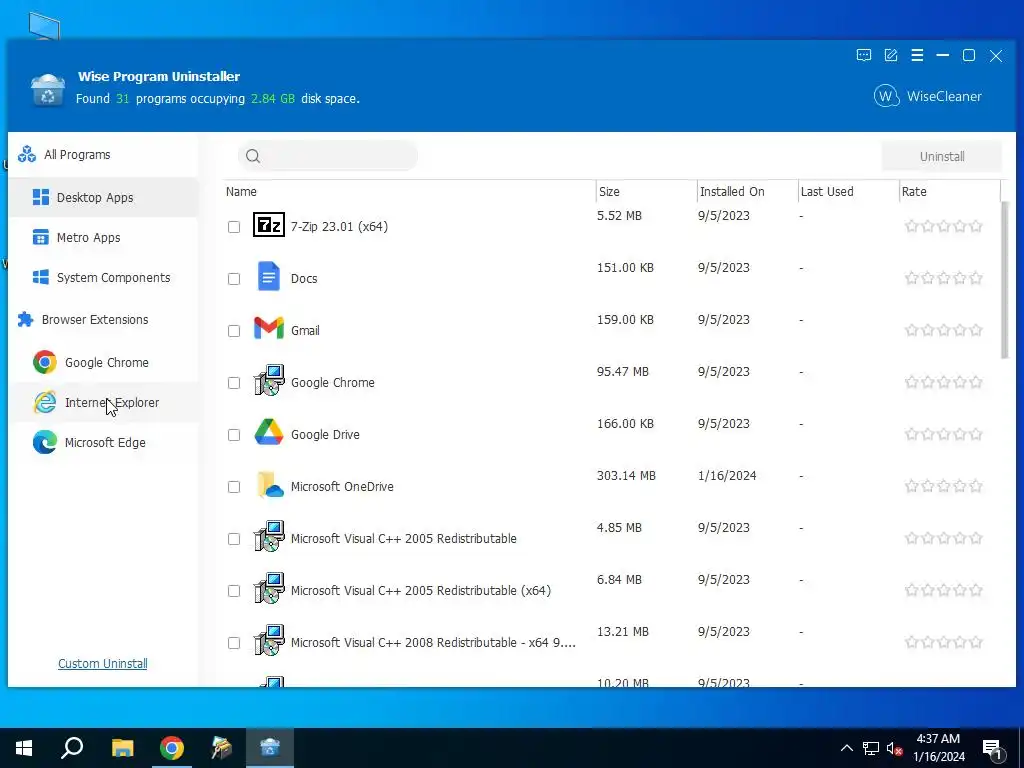
Task: Open taskbar search
Action: (x=72, y=748)
